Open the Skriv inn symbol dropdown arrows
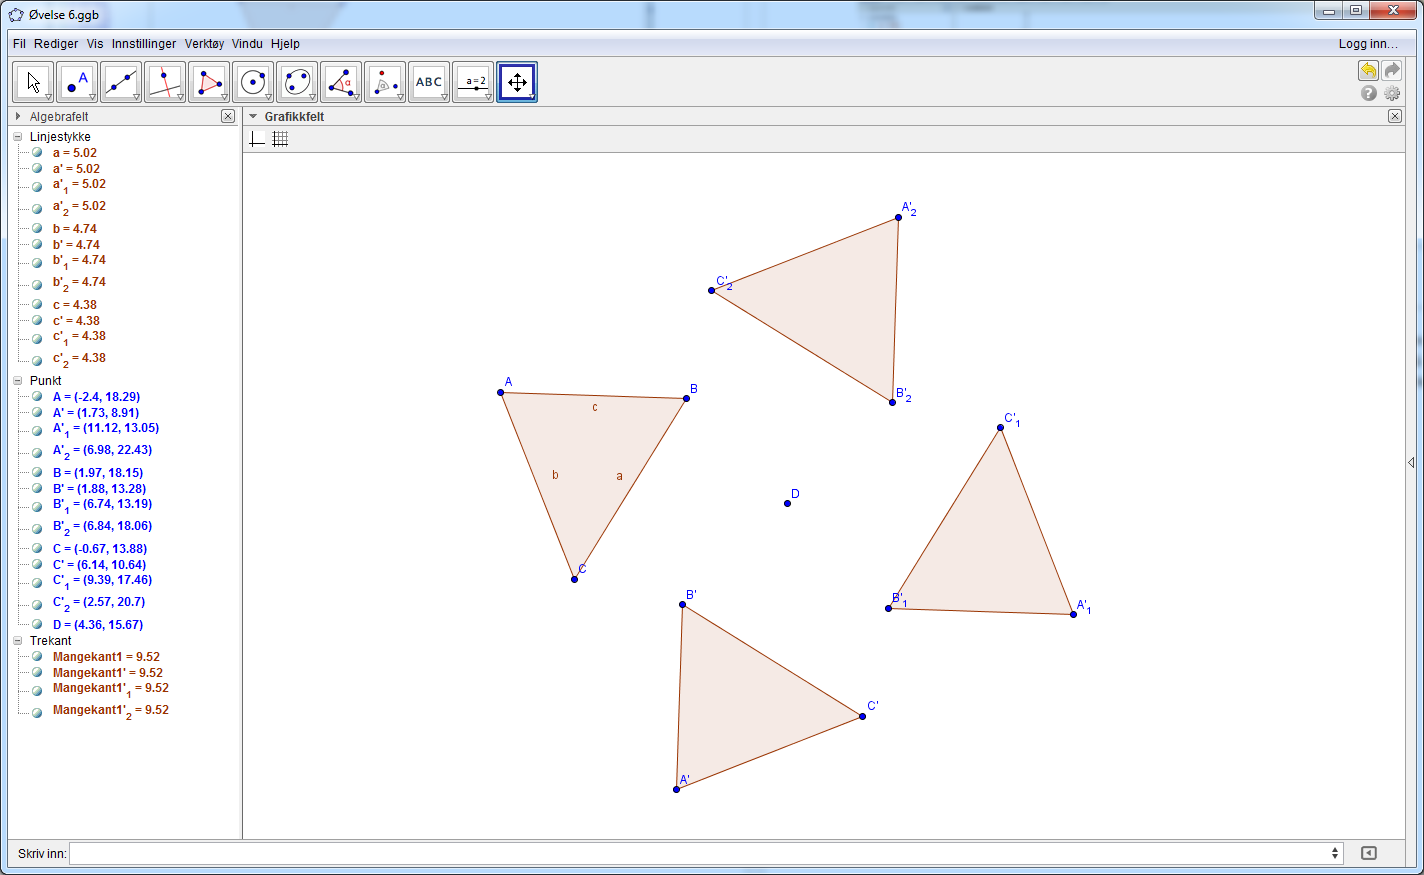The width and height of the screenshot is (1424, 875). point(1335,853)
